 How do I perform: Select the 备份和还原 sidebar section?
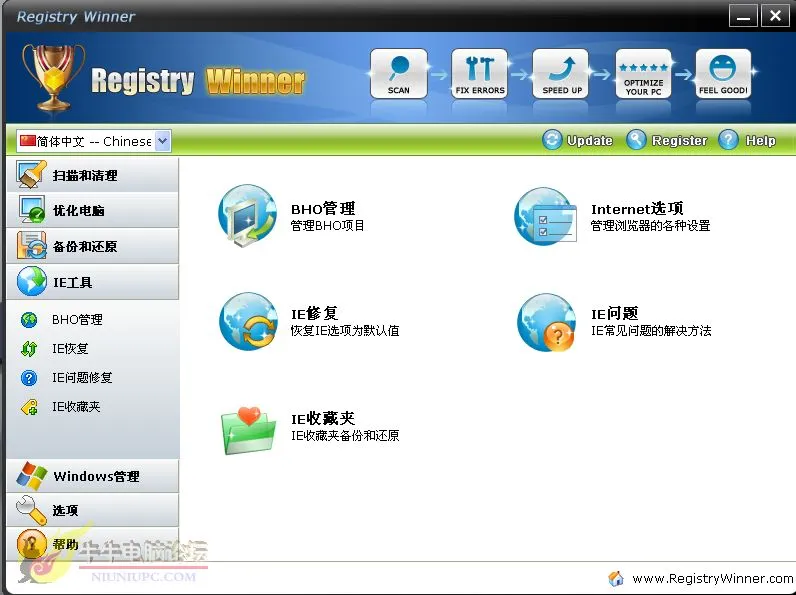[92, 246]
